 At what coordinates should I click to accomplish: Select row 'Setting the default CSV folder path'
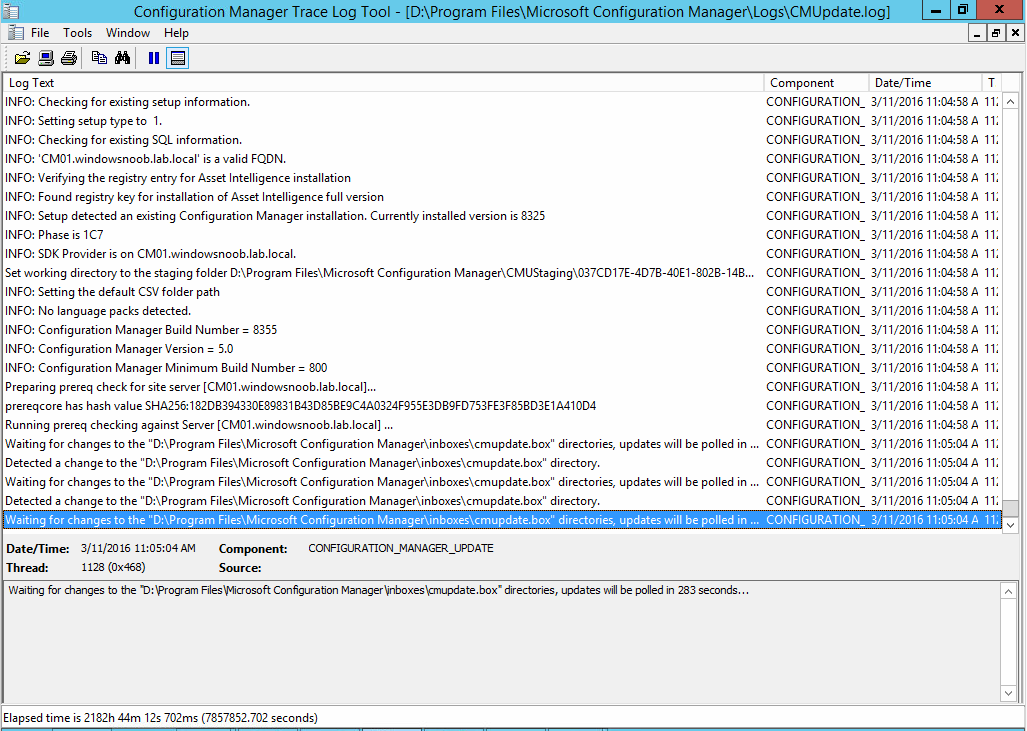502,291
